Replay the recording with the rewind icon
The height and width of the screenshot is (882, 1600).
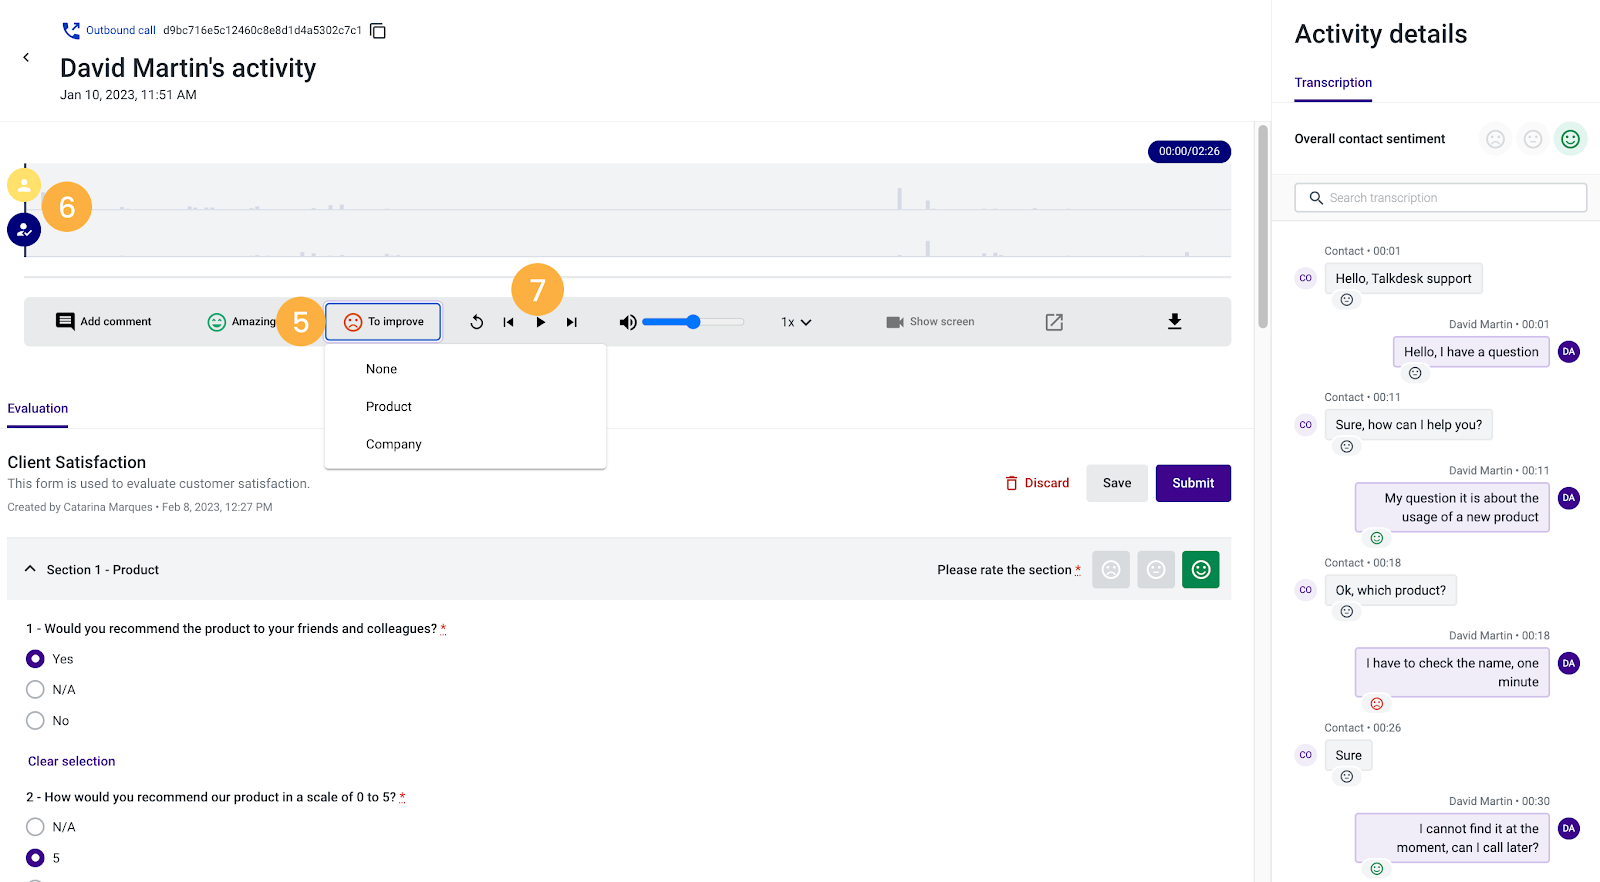(477, 322)
